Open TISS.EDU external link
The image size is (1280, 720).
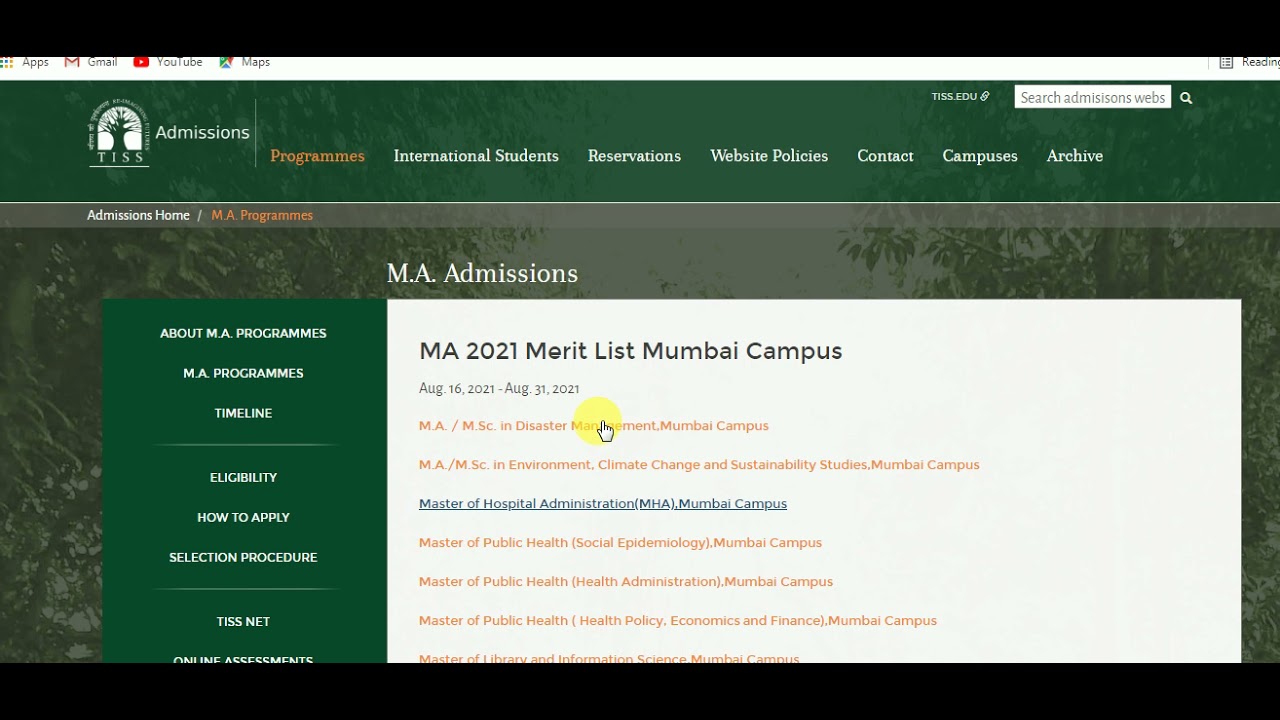point(960,97)
